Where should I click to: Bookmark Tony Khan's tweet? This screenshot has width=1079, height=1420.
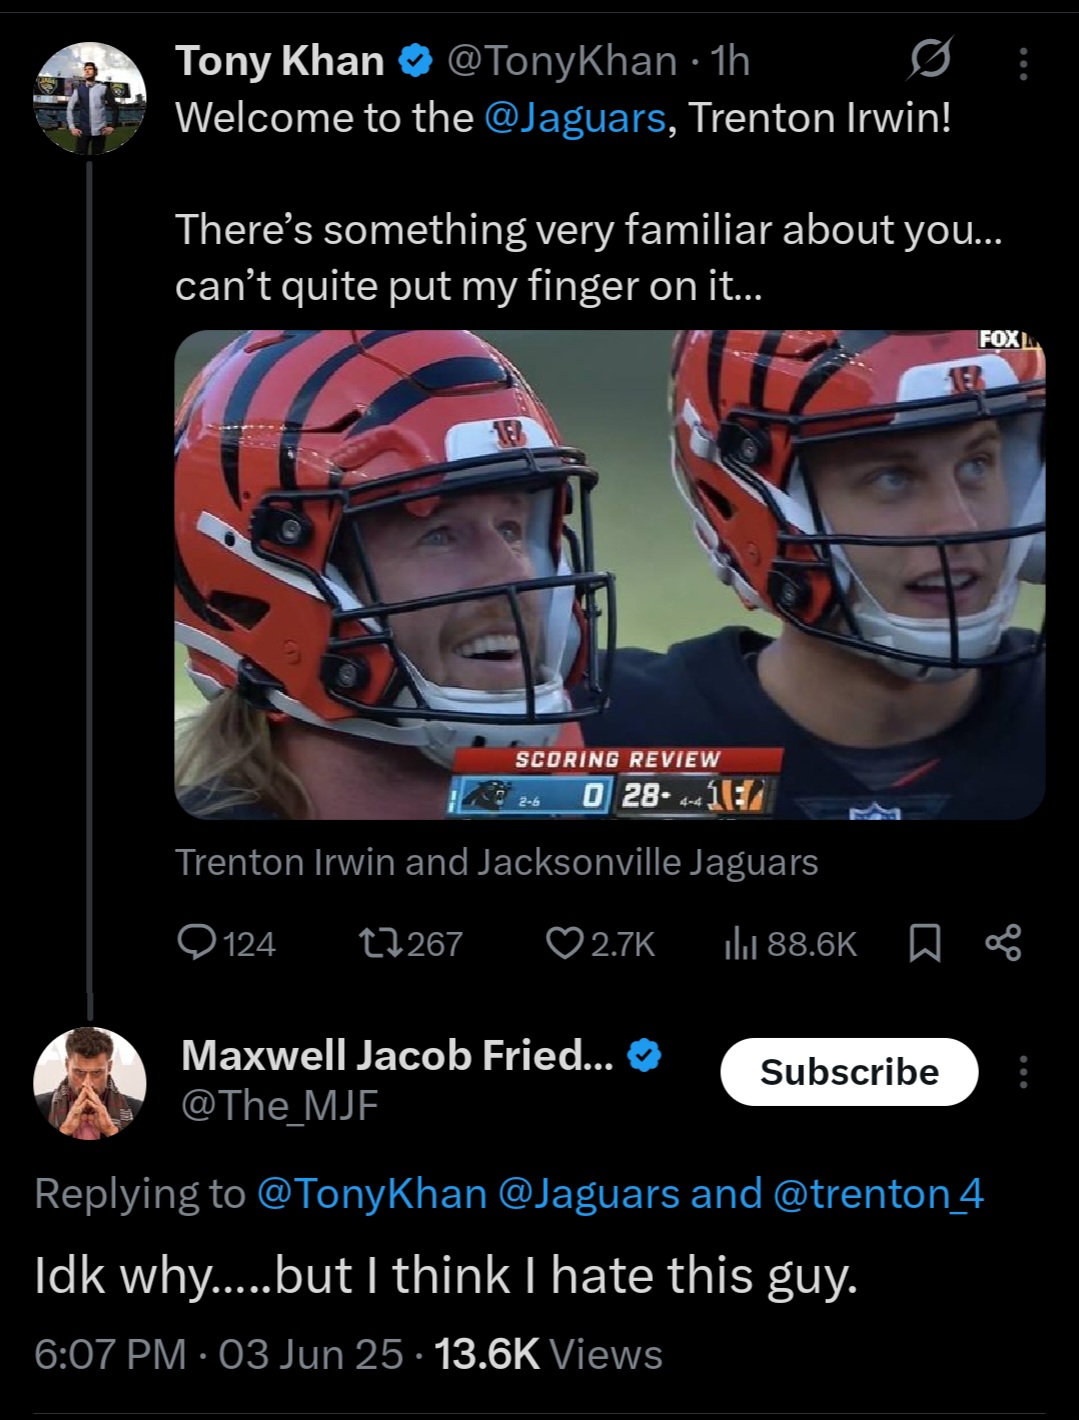[925, 943]
